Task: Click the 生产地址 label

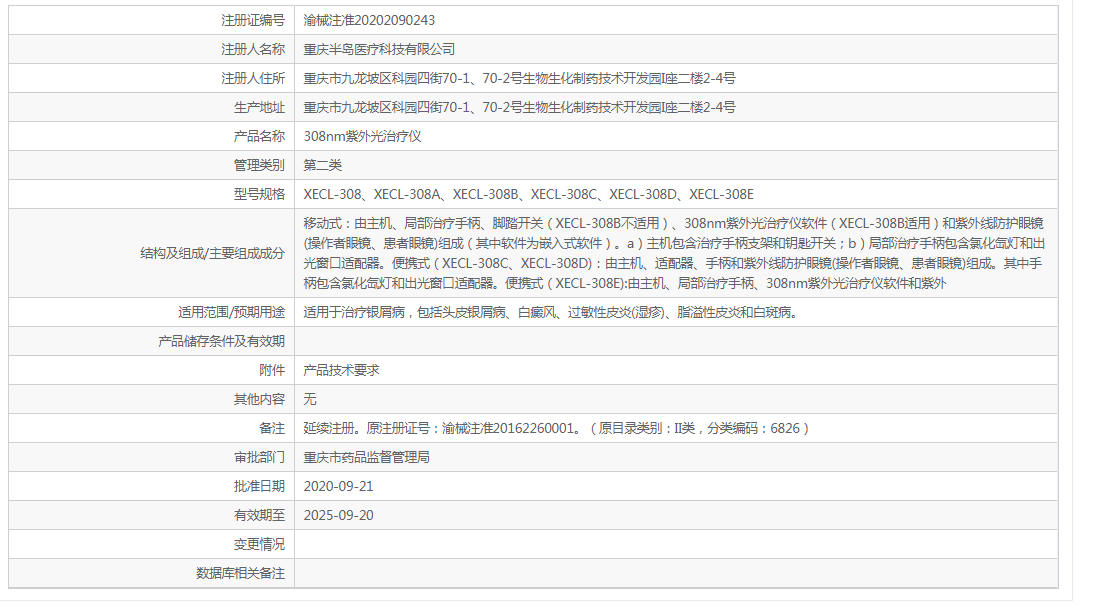Action: click(x=259, y=107)
